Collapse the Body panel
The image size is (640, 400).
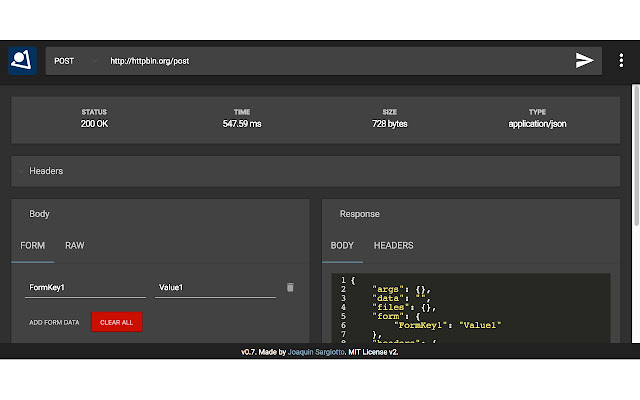tap(40, 214)
